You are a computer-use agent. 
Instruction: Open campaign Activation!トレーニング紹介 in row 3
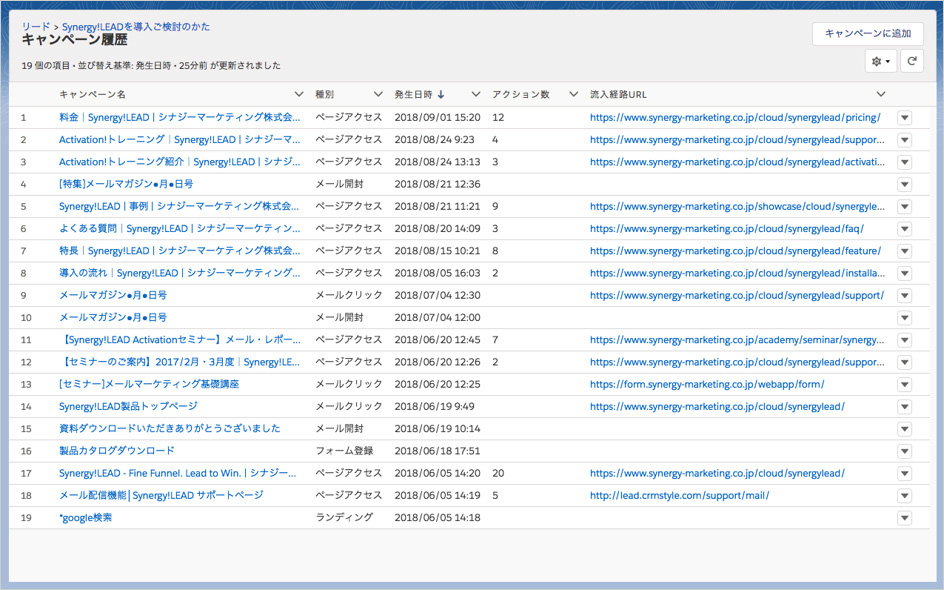point(179,162)
